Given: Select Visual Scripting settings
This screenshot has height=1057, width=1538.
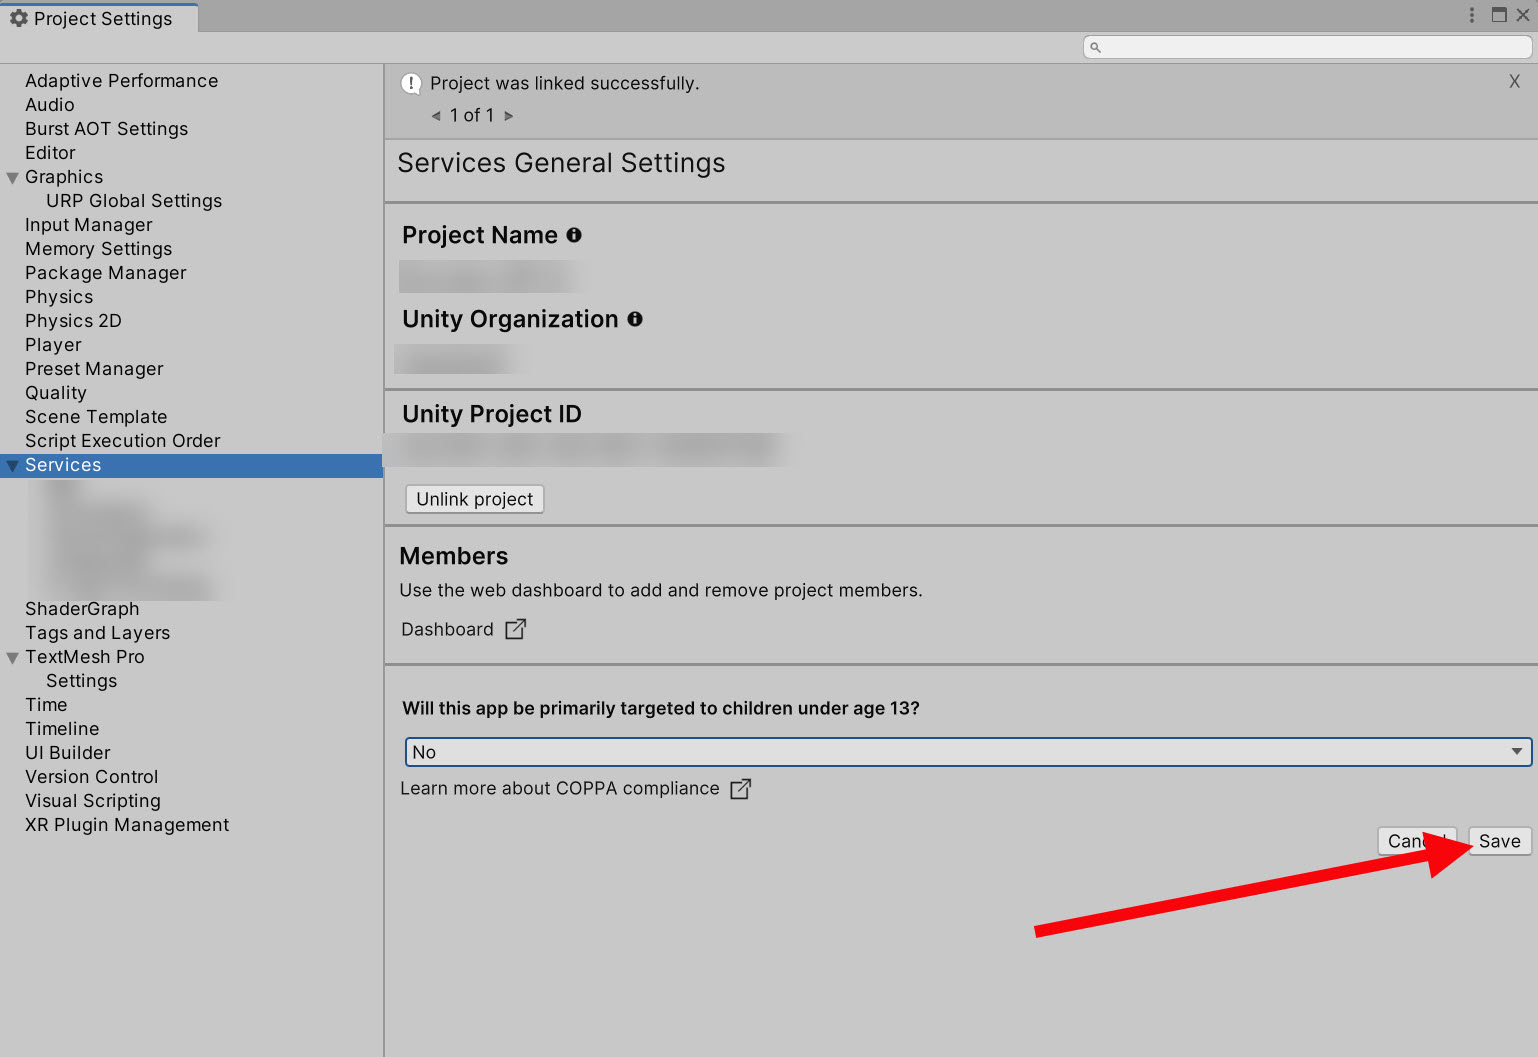Looking at the screenshot, I should pyautogui.click(x=93, y=801).
